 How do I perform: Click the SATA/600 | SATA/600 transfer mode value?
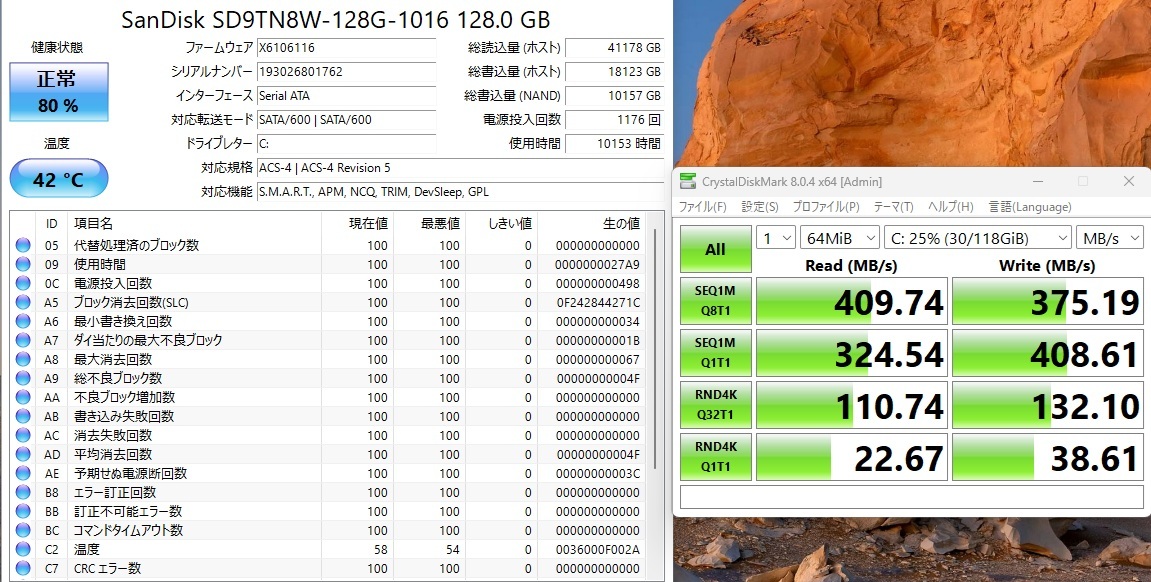[x=346, y=120]
